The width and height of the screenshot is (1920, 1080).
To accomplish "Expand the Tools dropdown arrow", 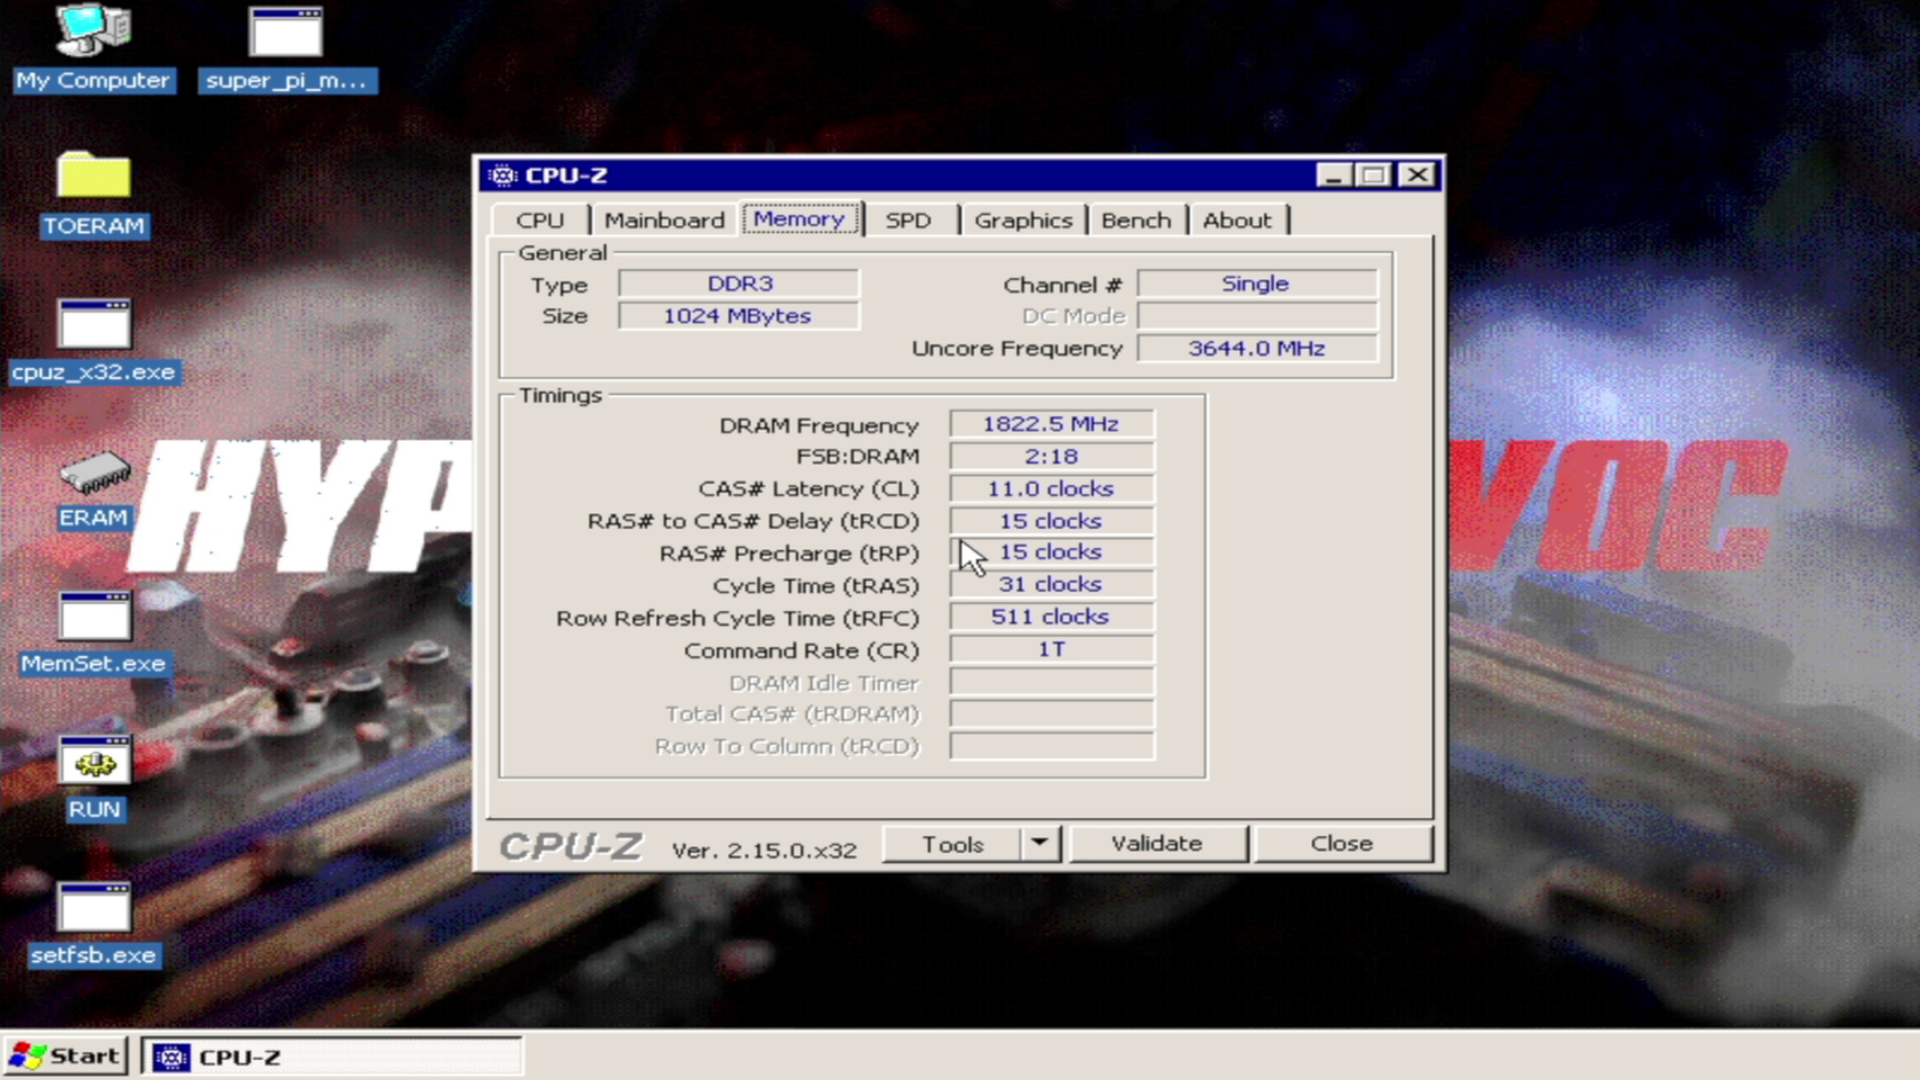I will (1040, 844).
